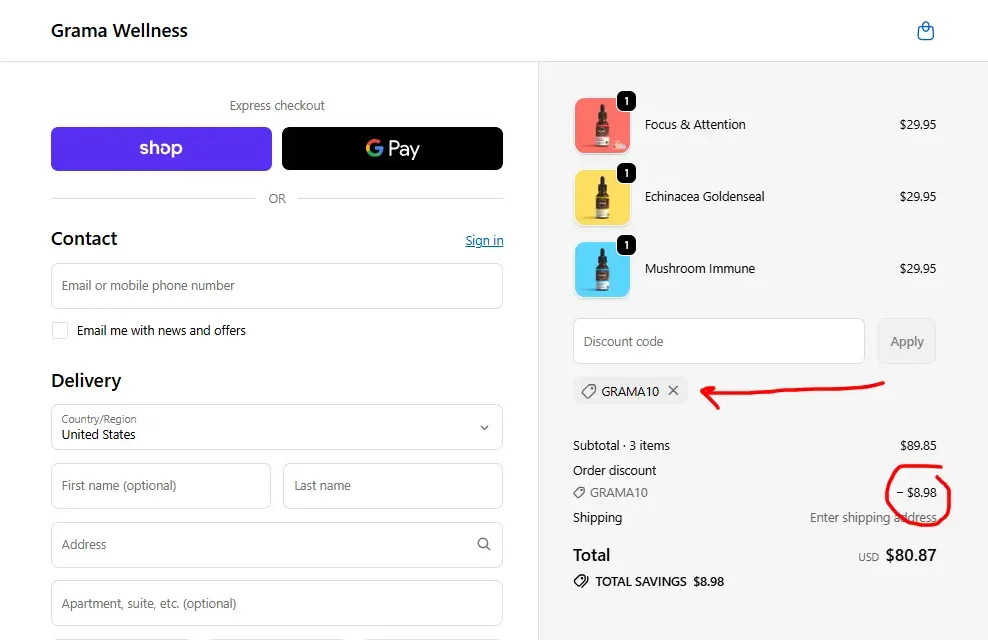
Task: Click quantity badge on Mushroom Immune
Action: pos(626,244)
